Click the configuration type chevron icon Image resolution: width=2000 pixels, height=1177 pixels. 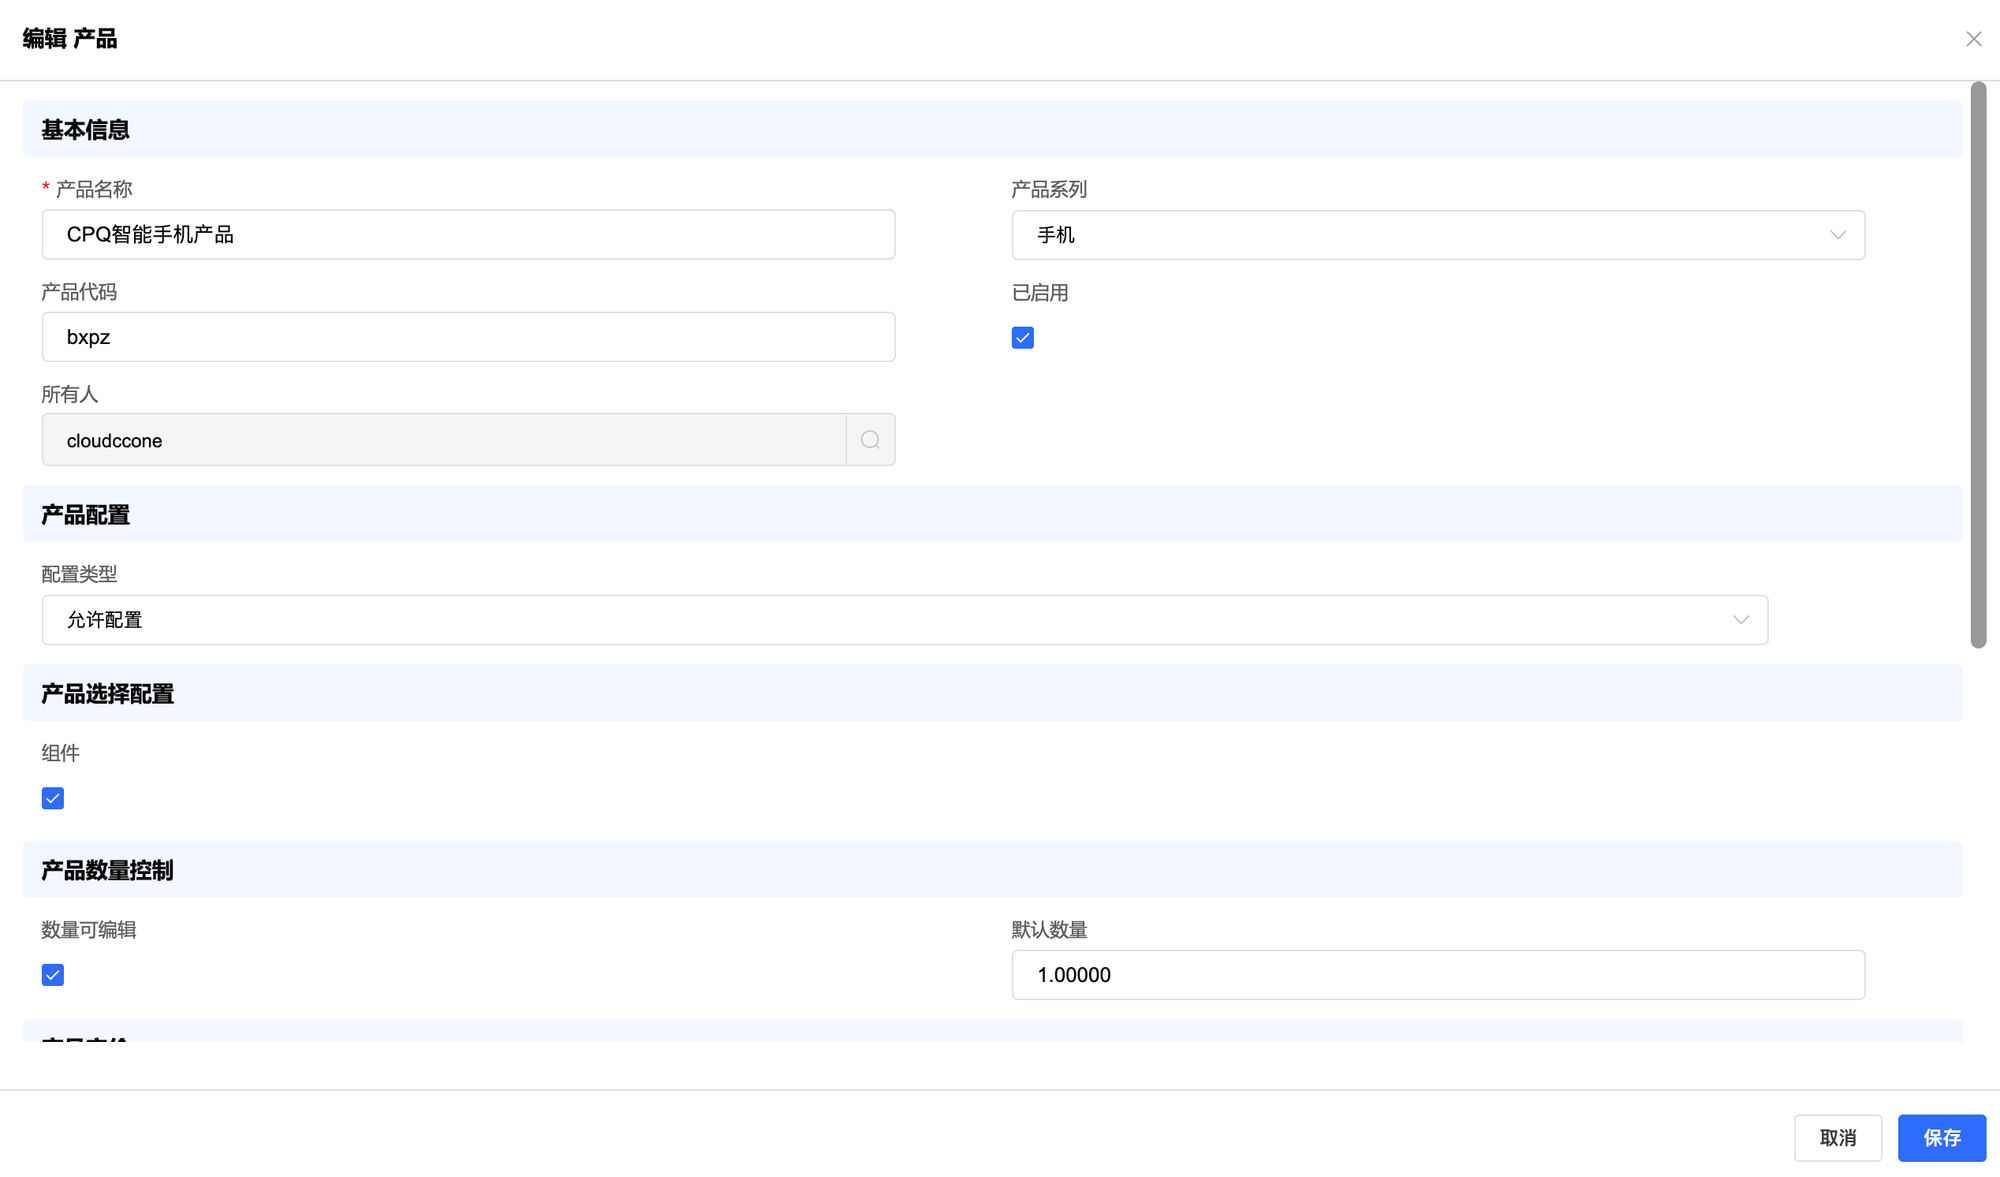(x=1740, y=620)
